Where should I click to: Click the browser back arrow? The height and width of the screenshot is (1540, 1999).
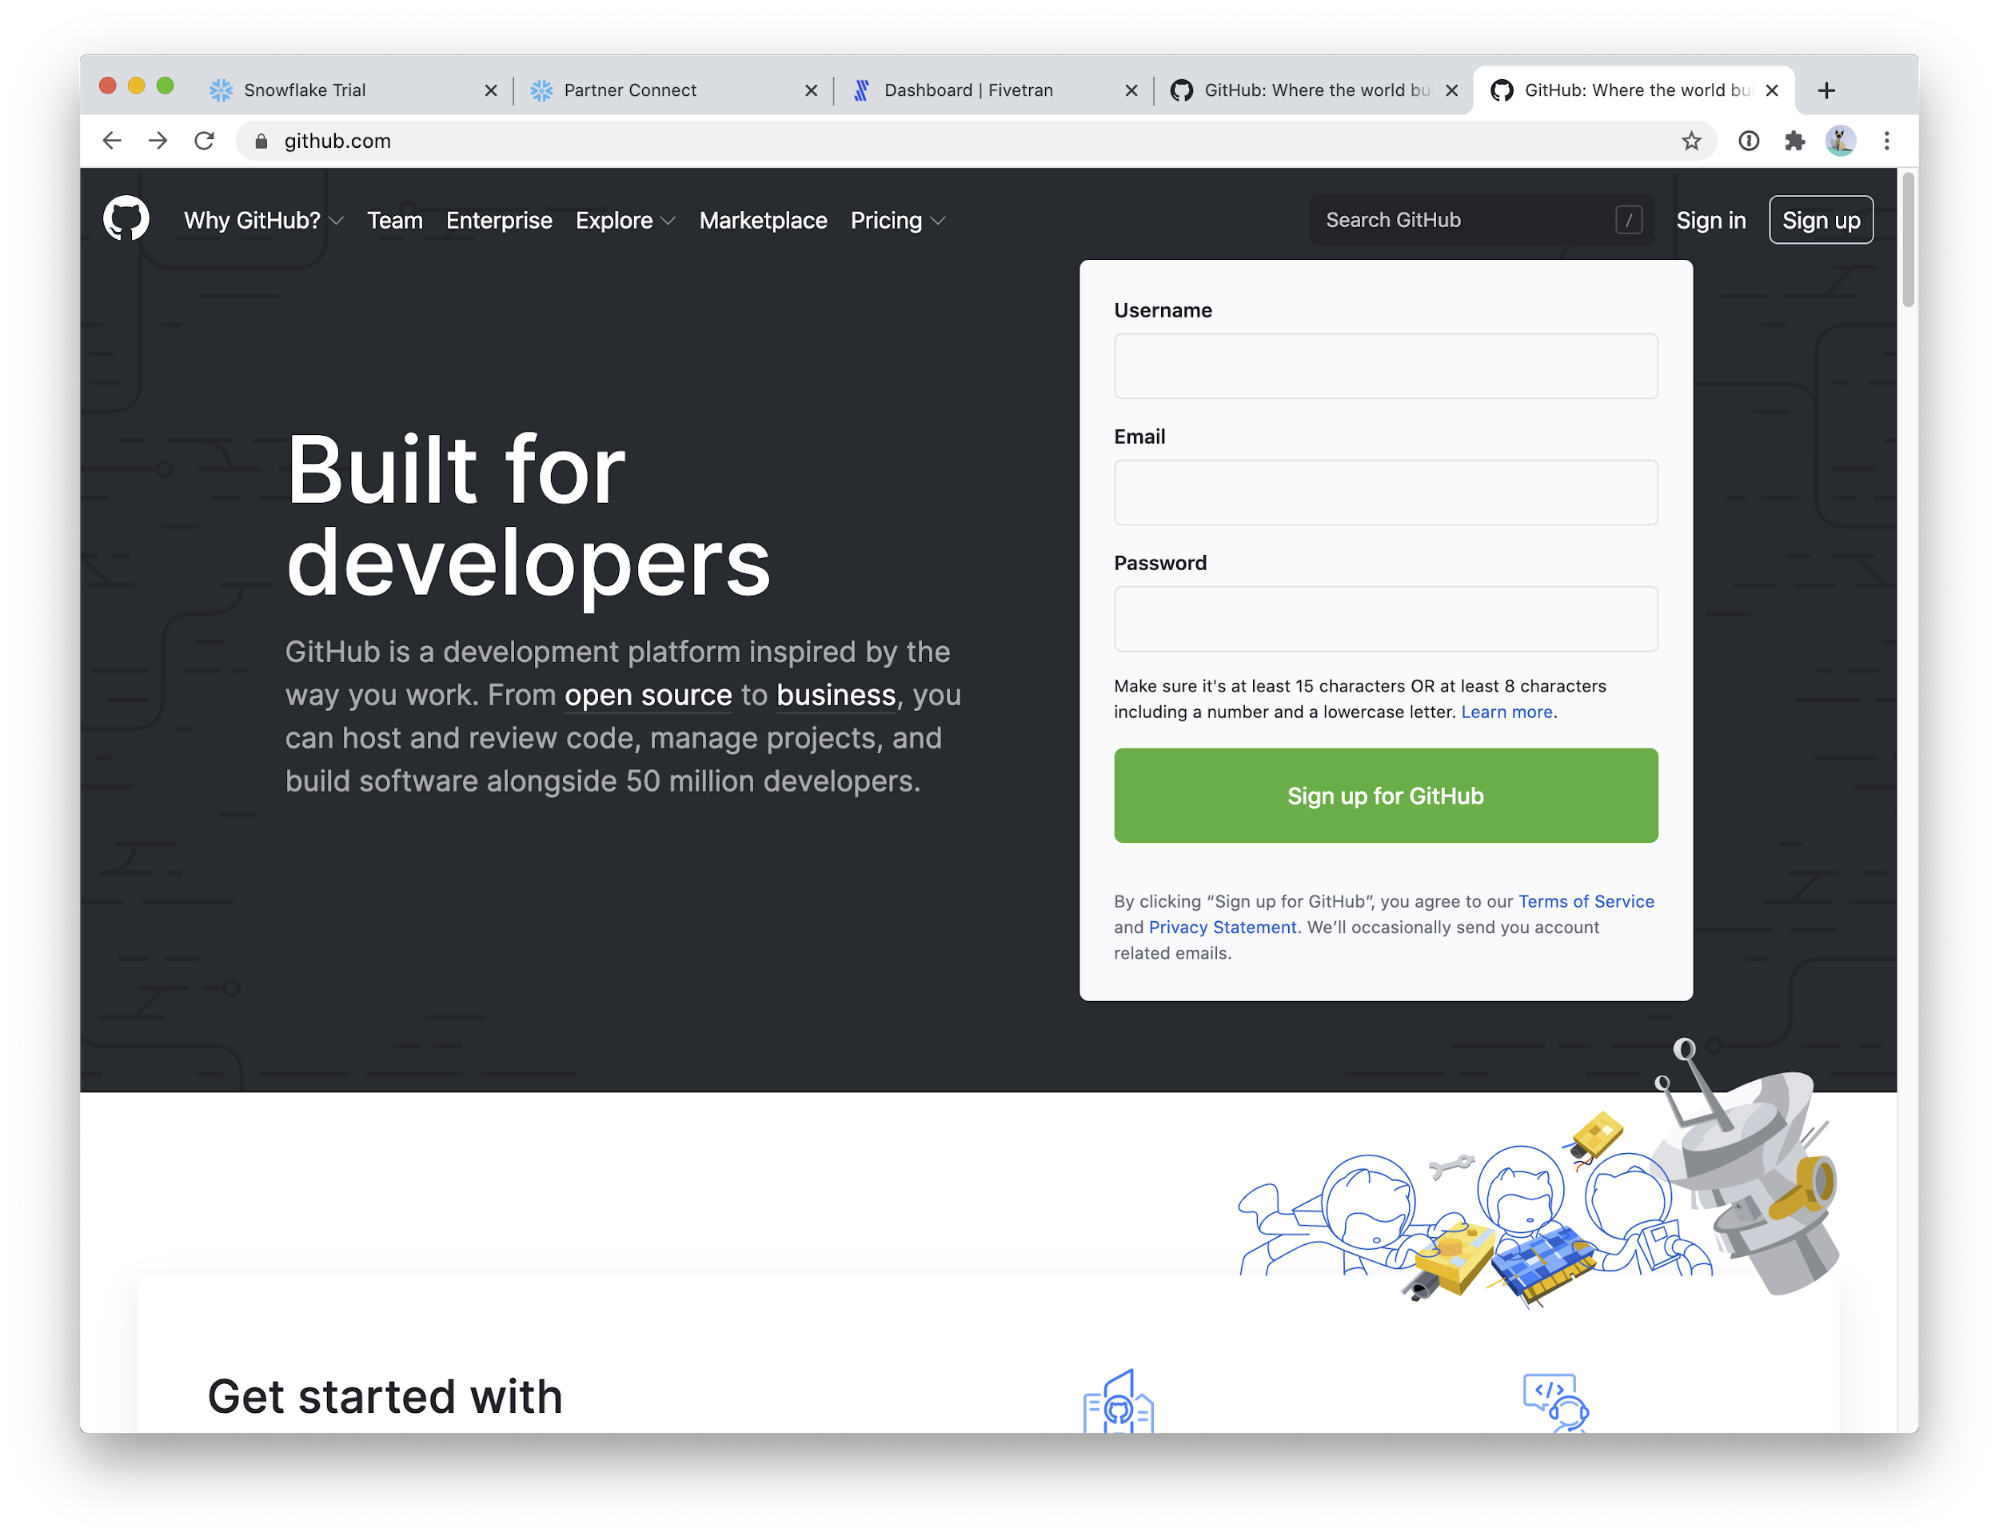click(112, 141)
